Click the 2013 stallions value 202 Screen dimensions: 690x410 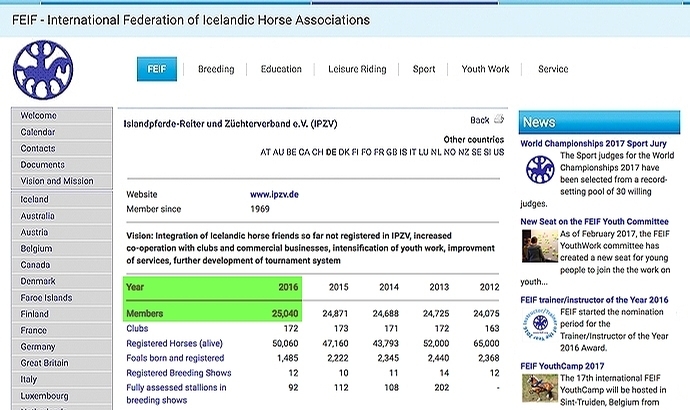[x=442, y=388]
